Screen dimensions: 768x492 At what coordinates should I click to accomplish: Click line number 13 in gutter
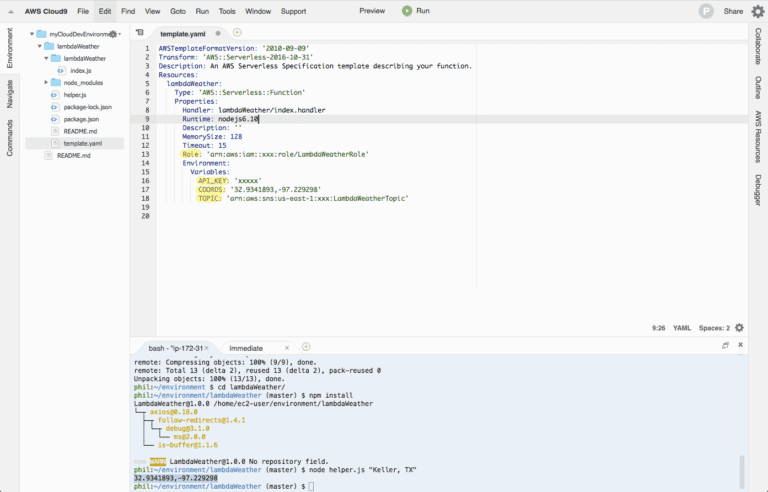[x=145, y=154]
